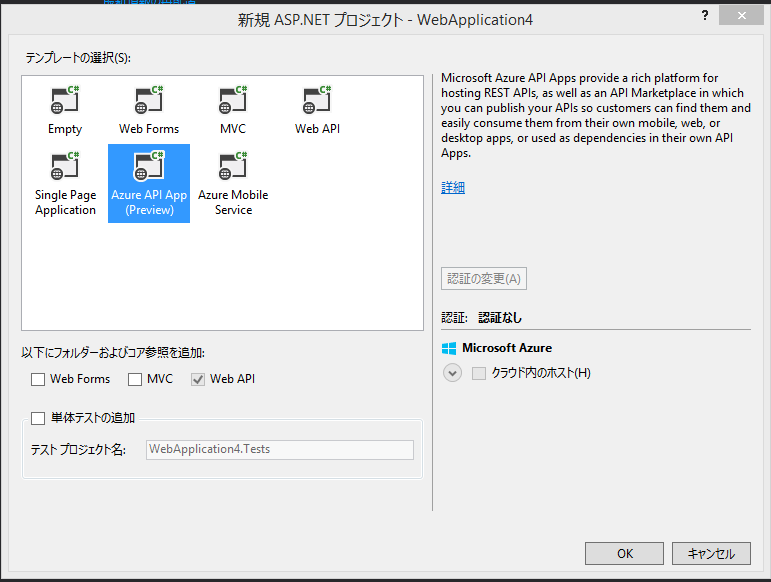Click the 詳細 link
The image size is (771, 582).
pos(453,187)
